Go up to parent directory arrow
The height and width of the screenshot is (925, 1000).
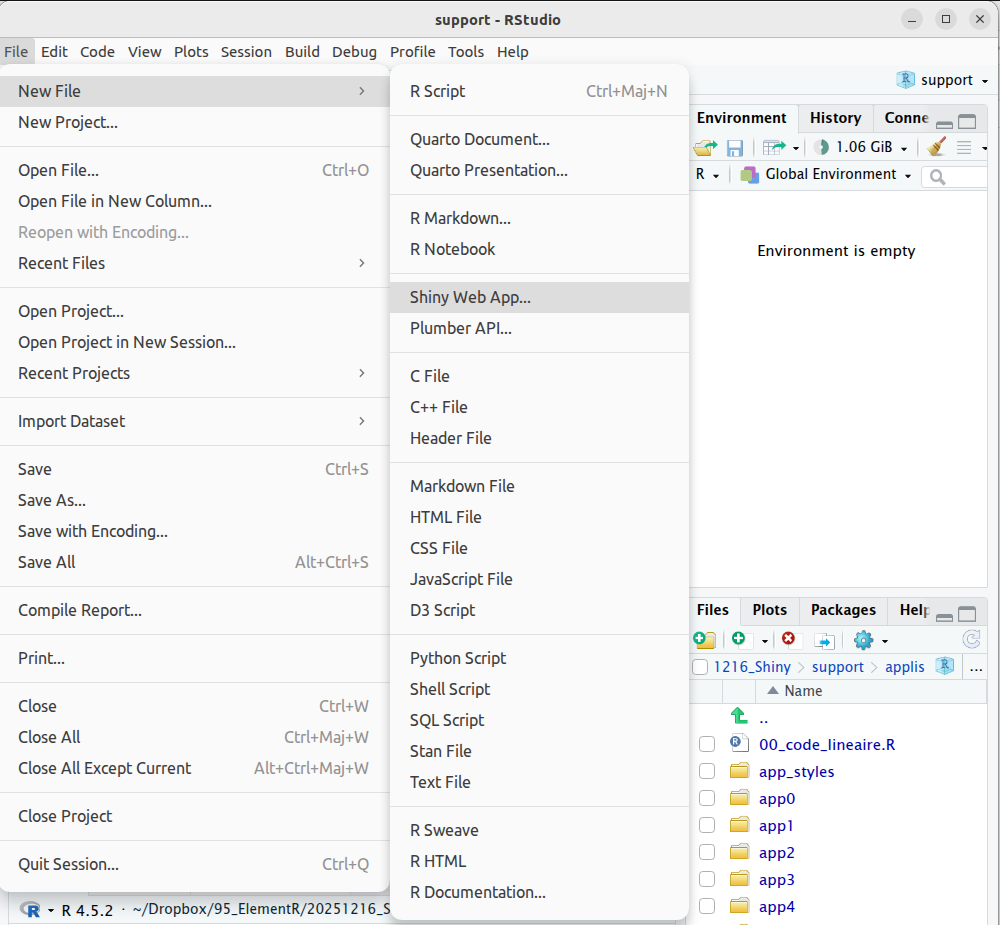pyautogui.click(x=739, y=716)
